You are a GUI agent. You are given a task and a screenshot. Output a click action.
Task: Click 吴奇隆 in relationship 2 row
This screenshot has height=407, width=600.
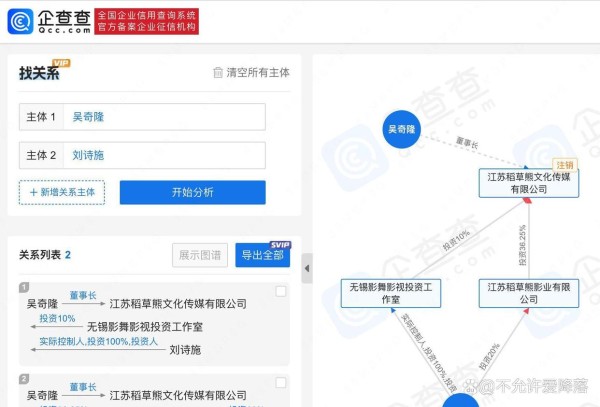click(x=42, y=395)
